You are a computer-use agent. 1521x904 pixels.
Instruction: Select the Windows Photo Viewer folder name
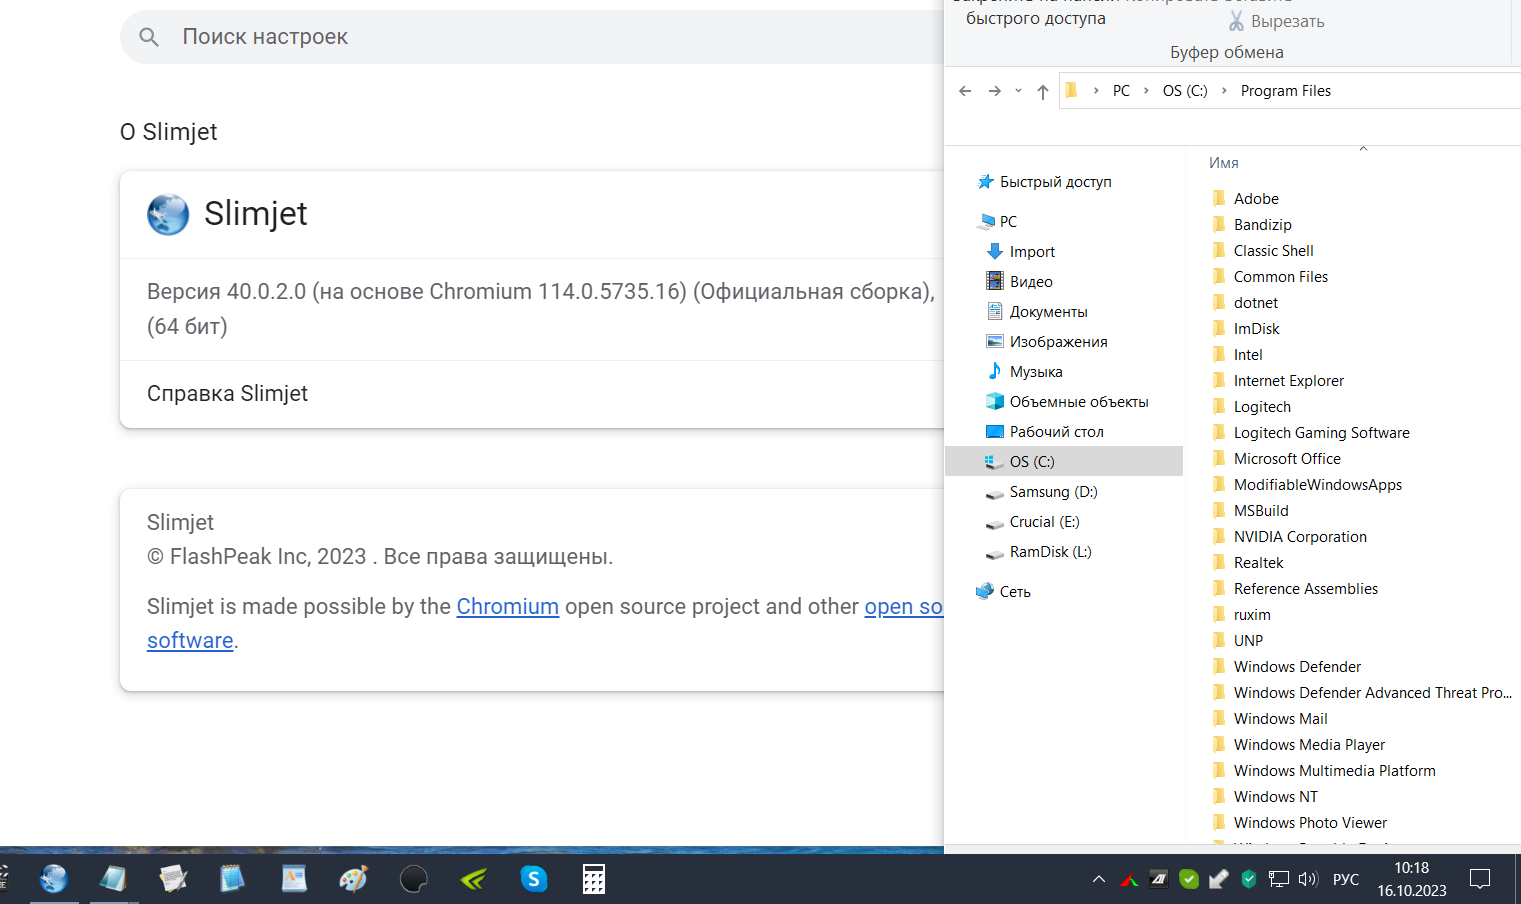coord(1311,823)
